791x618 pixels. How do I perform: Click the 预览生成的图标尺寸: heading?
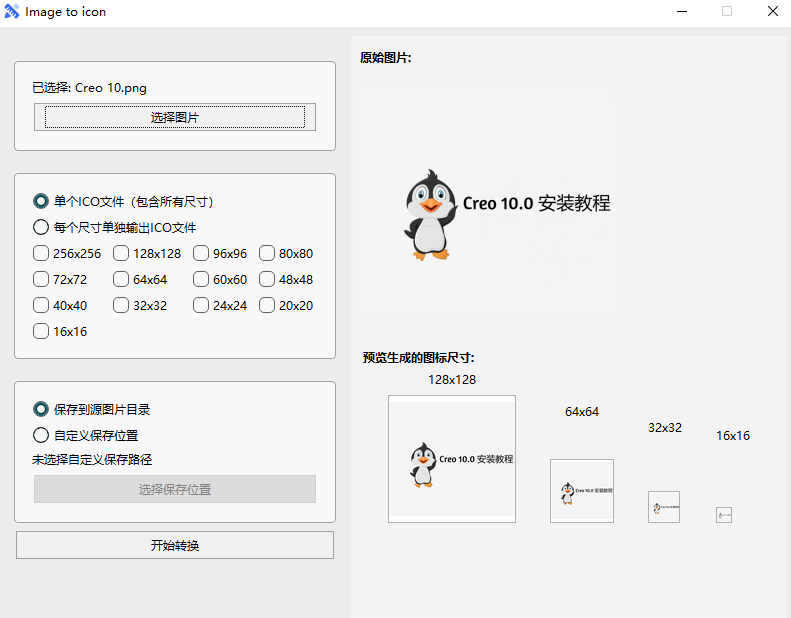coord(419,358)
